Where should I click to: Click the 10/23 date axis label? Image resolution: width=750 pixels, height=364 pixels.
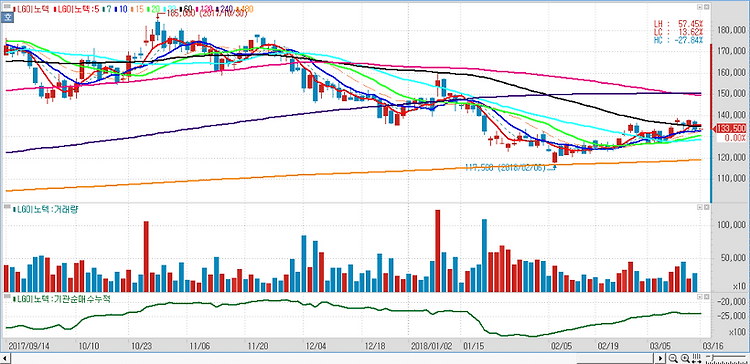tap(142, 345)
